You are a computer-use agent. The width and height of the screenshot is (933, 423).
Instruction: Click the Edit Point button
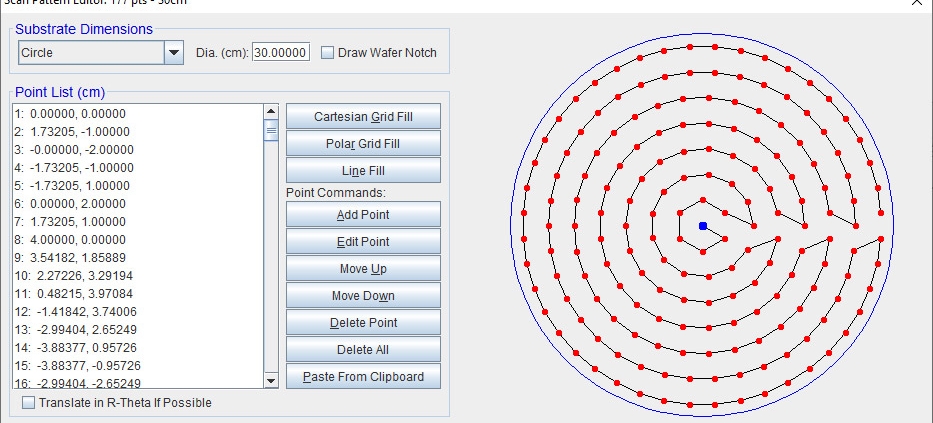pos(363,242)
